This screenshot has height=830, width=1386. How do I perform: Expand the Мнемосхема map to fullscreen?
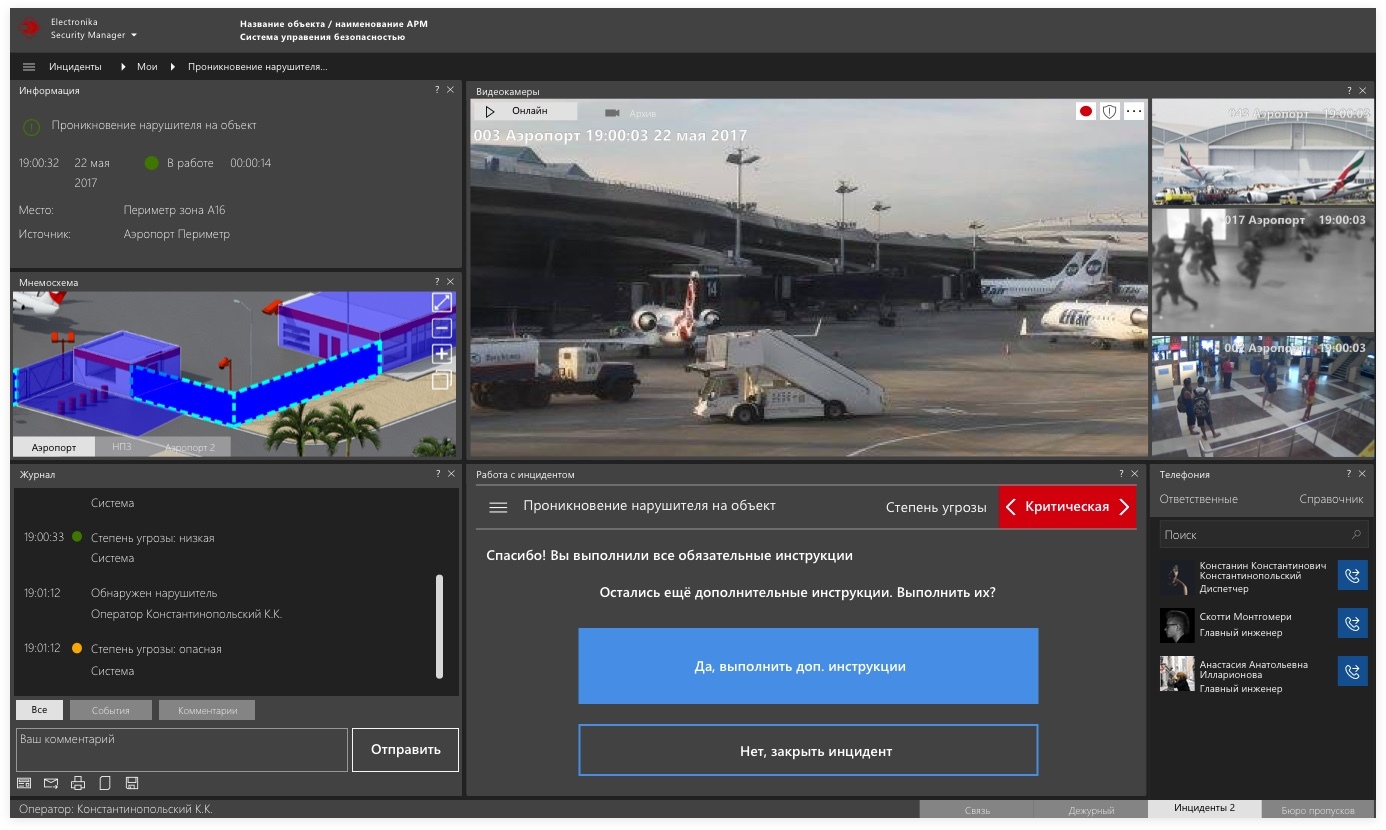pos(442,302)
